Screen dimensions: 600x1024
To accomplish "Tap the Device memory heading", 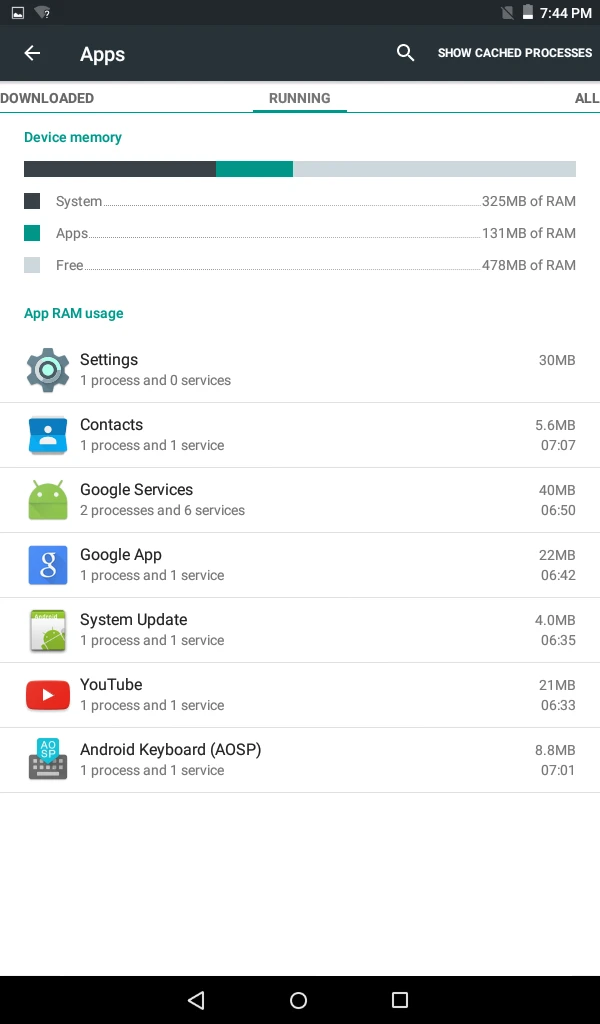I will coord(72,137).
